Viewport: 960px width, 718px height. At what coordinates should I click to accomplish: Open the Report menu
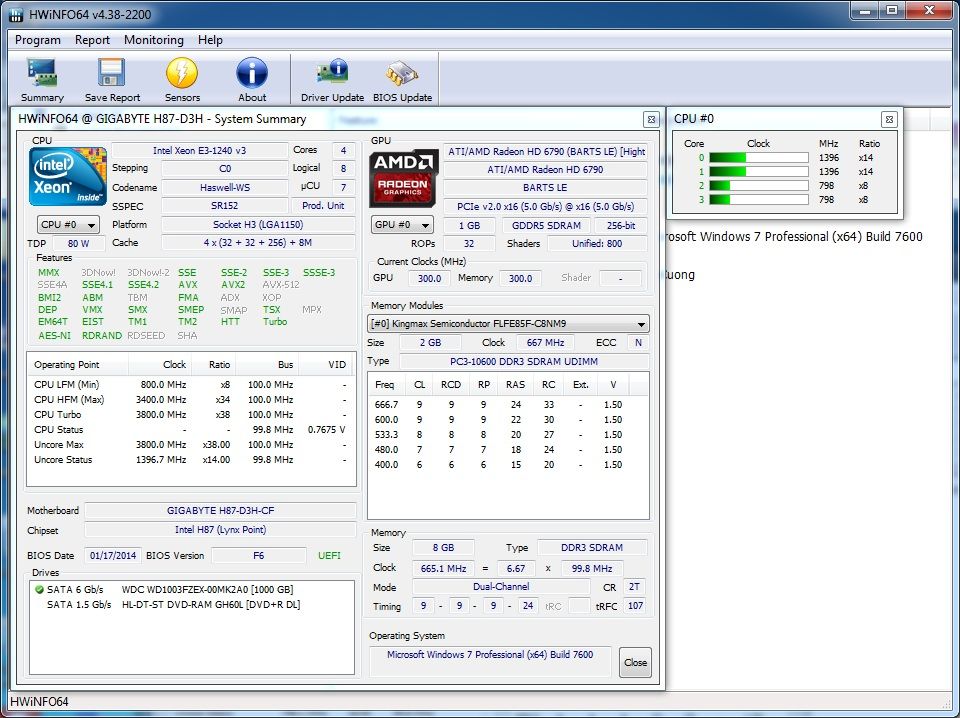point(92,40)
